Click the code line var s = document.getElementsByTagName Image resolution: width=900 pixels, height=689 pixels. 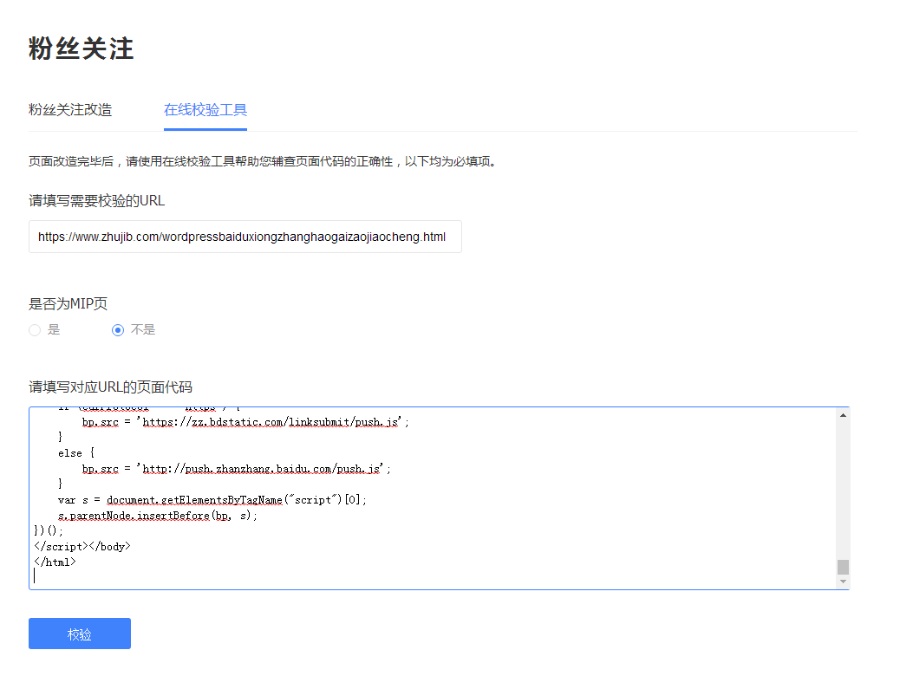coord(212,500)
